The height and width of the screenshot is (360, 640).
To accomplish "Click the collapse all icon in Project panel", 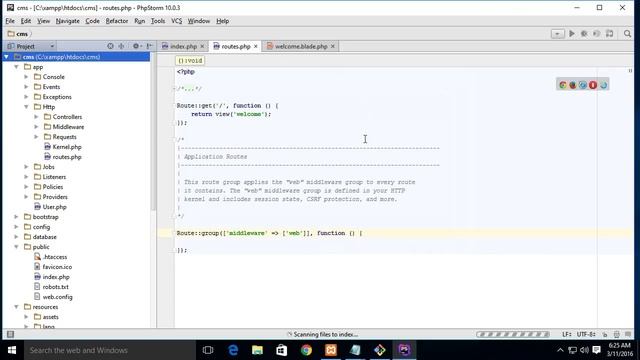I will (x=121, y=46).
